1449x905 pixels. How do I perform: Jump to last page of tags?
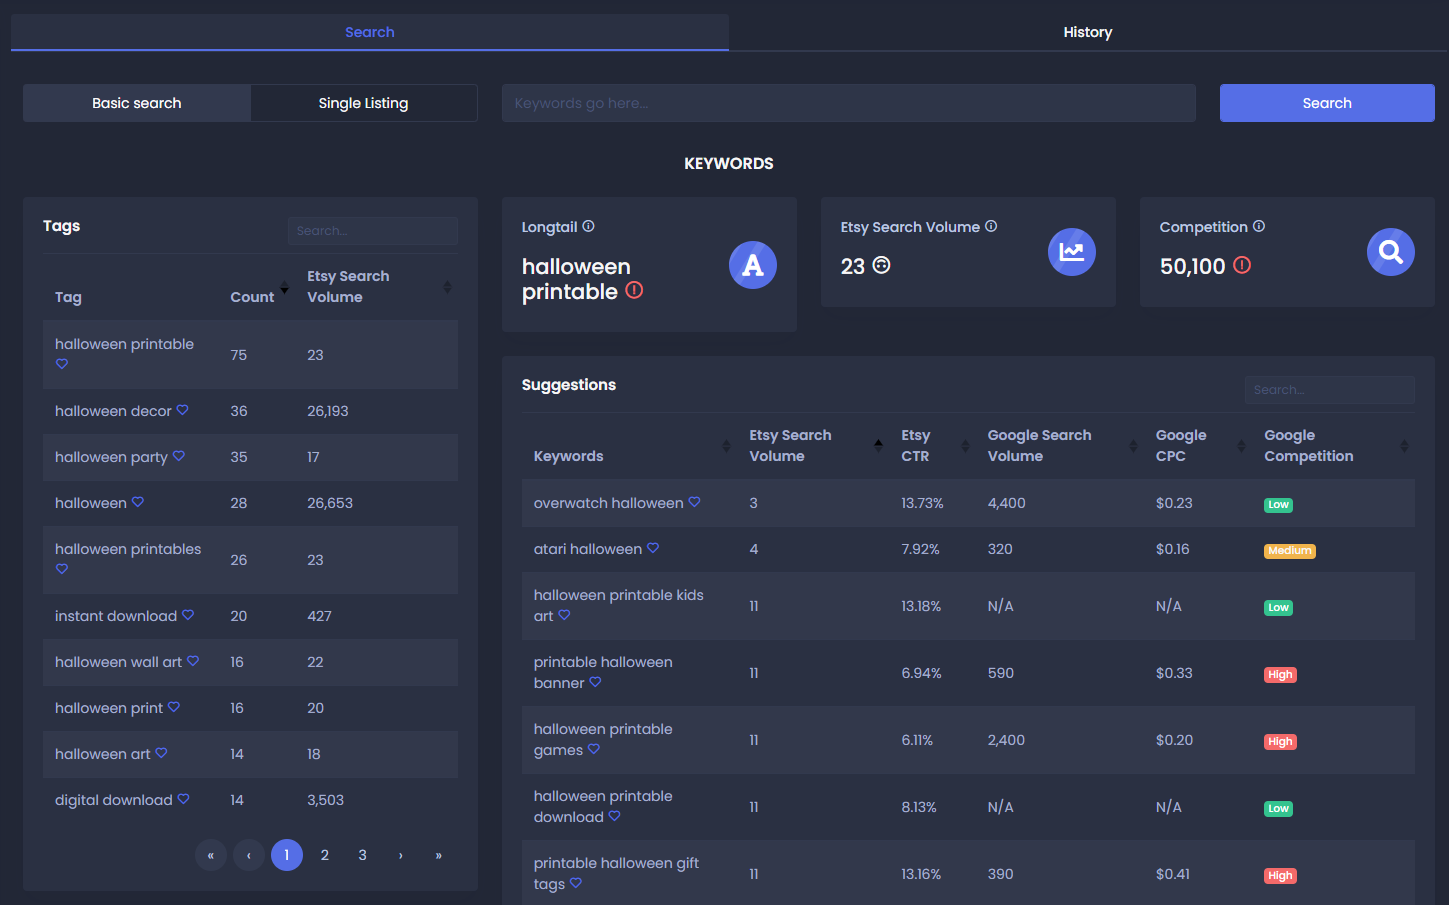click(x=439, y=855)
